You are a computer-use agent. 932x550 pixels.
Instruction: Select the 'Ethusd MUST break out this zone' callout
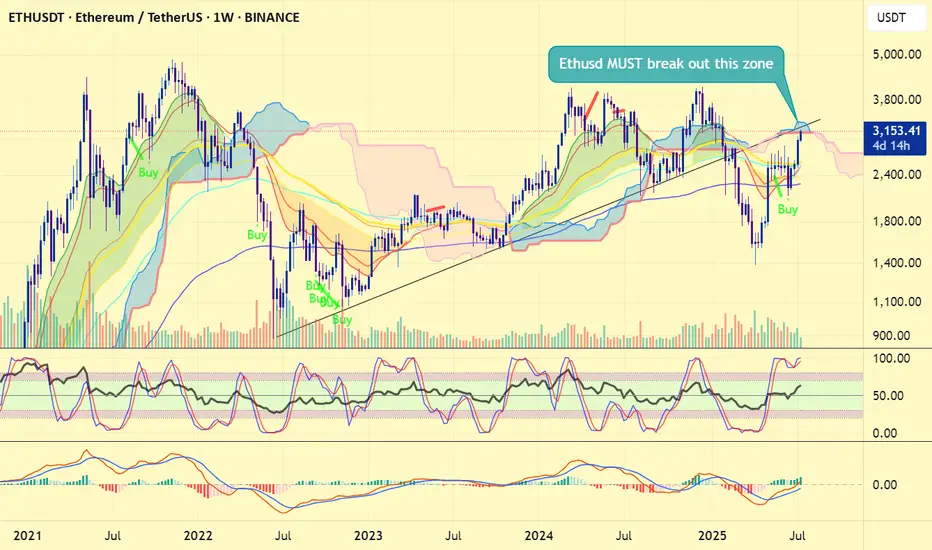[x=666, y=64]
